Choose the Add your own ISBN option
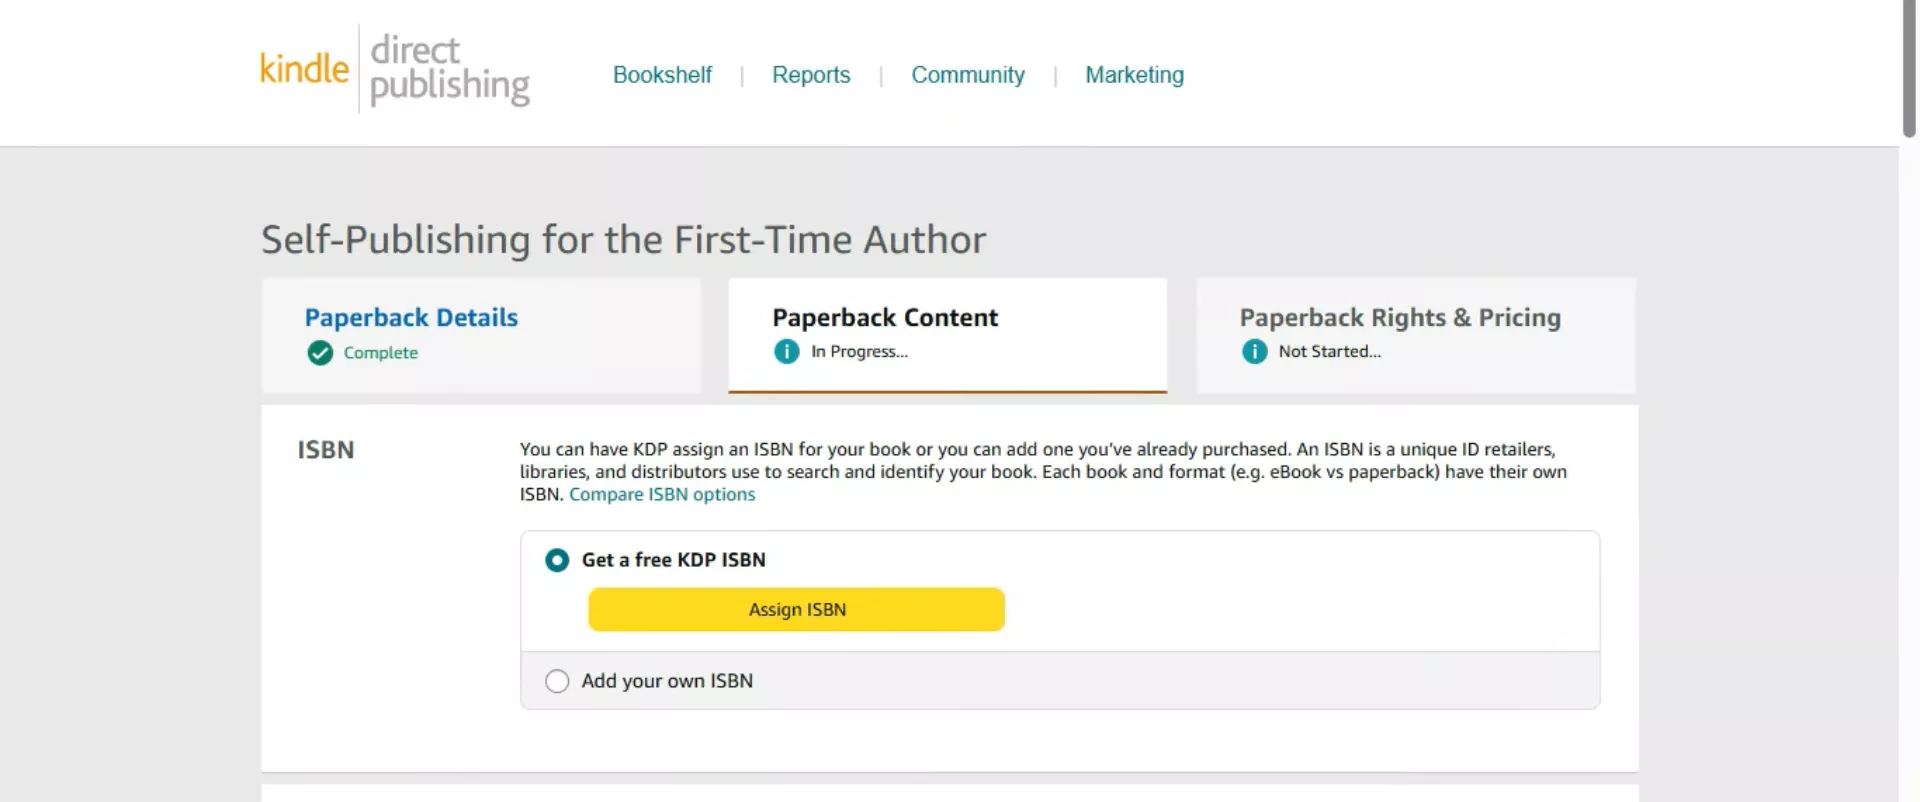 [556, 681]
